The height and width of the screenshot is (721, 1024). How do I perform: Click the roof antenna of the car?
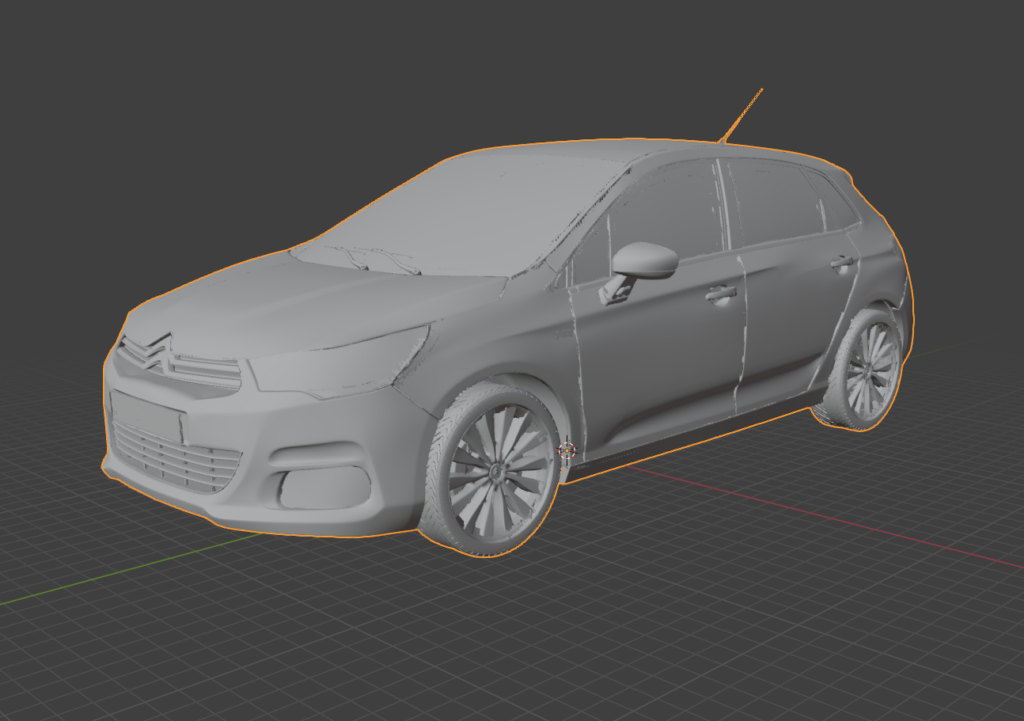pyautogui.click(x=741, y=116)
